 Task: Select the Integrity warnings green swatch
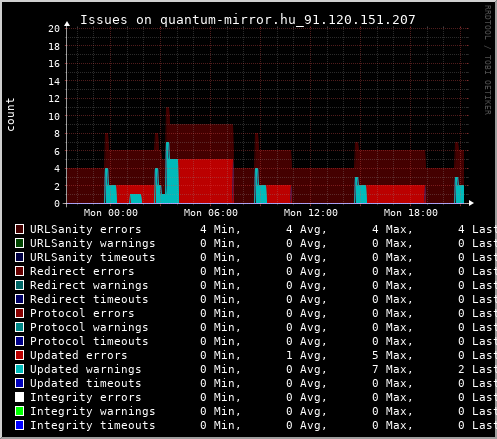pos(20,411)
